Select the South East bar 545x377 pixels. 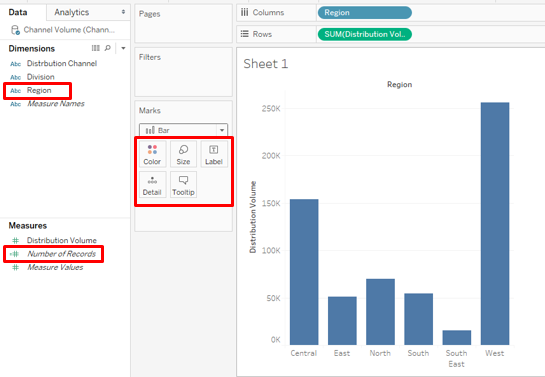[457, 337]
